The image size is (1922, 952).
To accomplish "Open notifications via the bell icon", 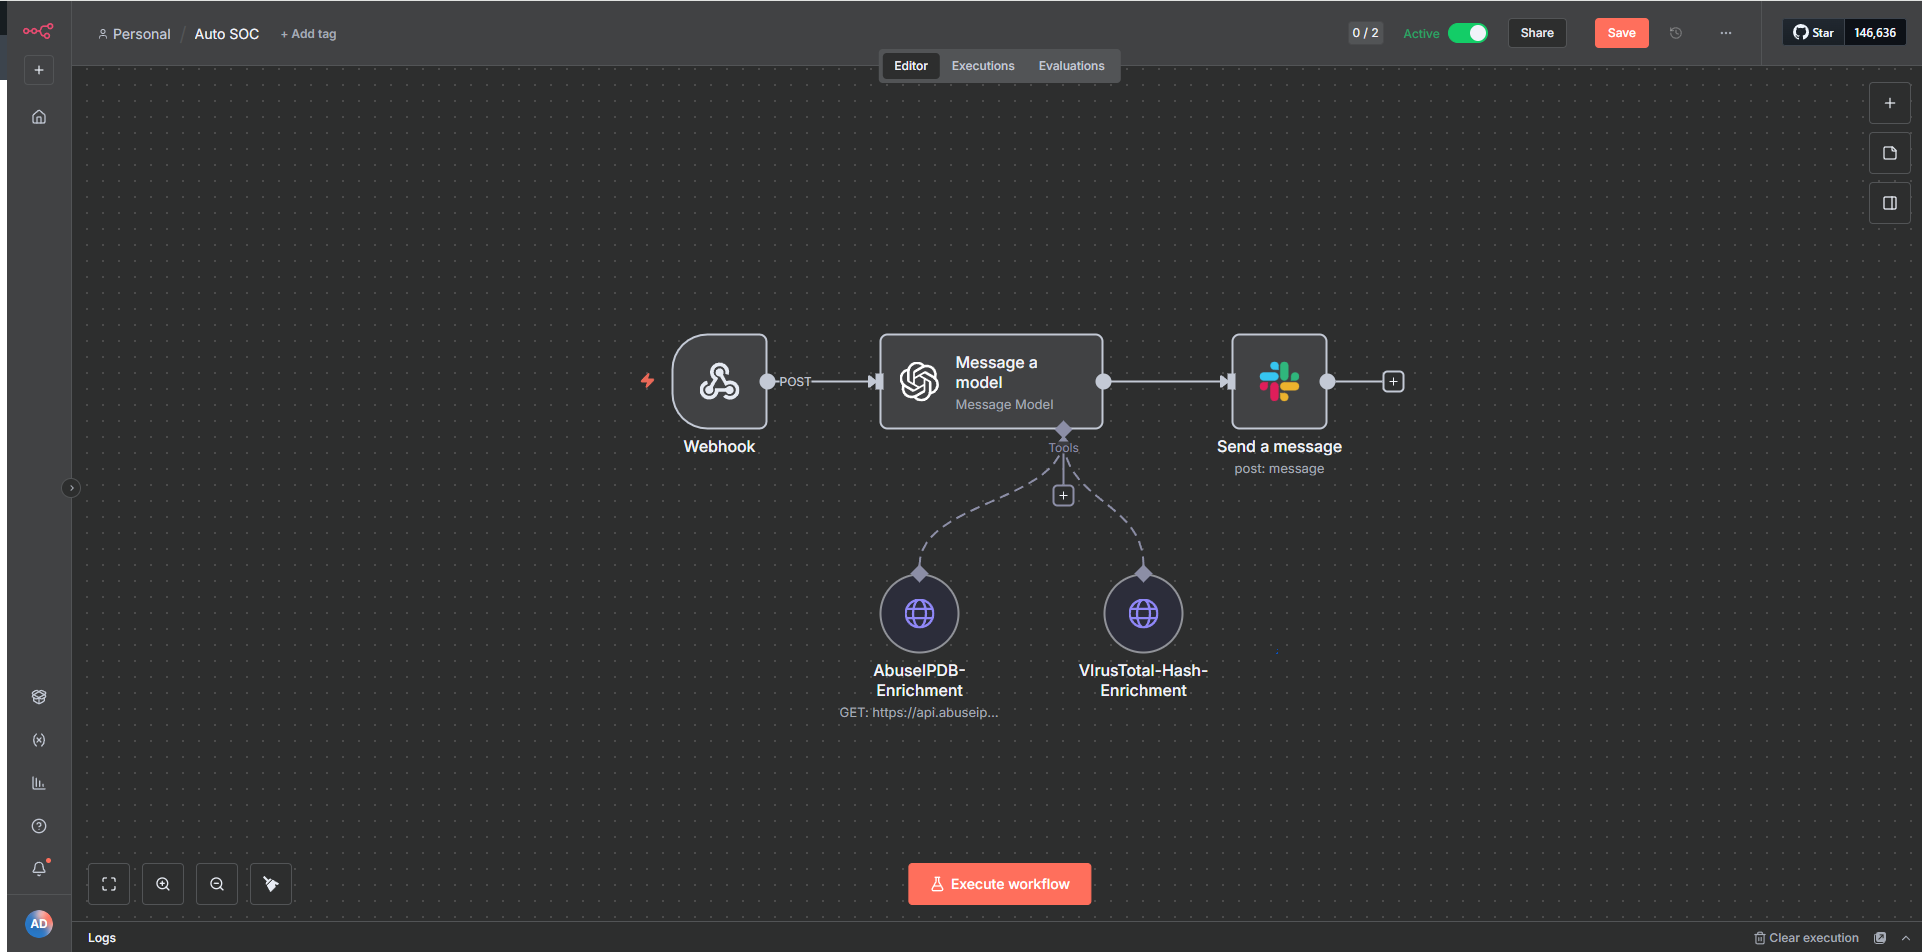I will point(39,867).
